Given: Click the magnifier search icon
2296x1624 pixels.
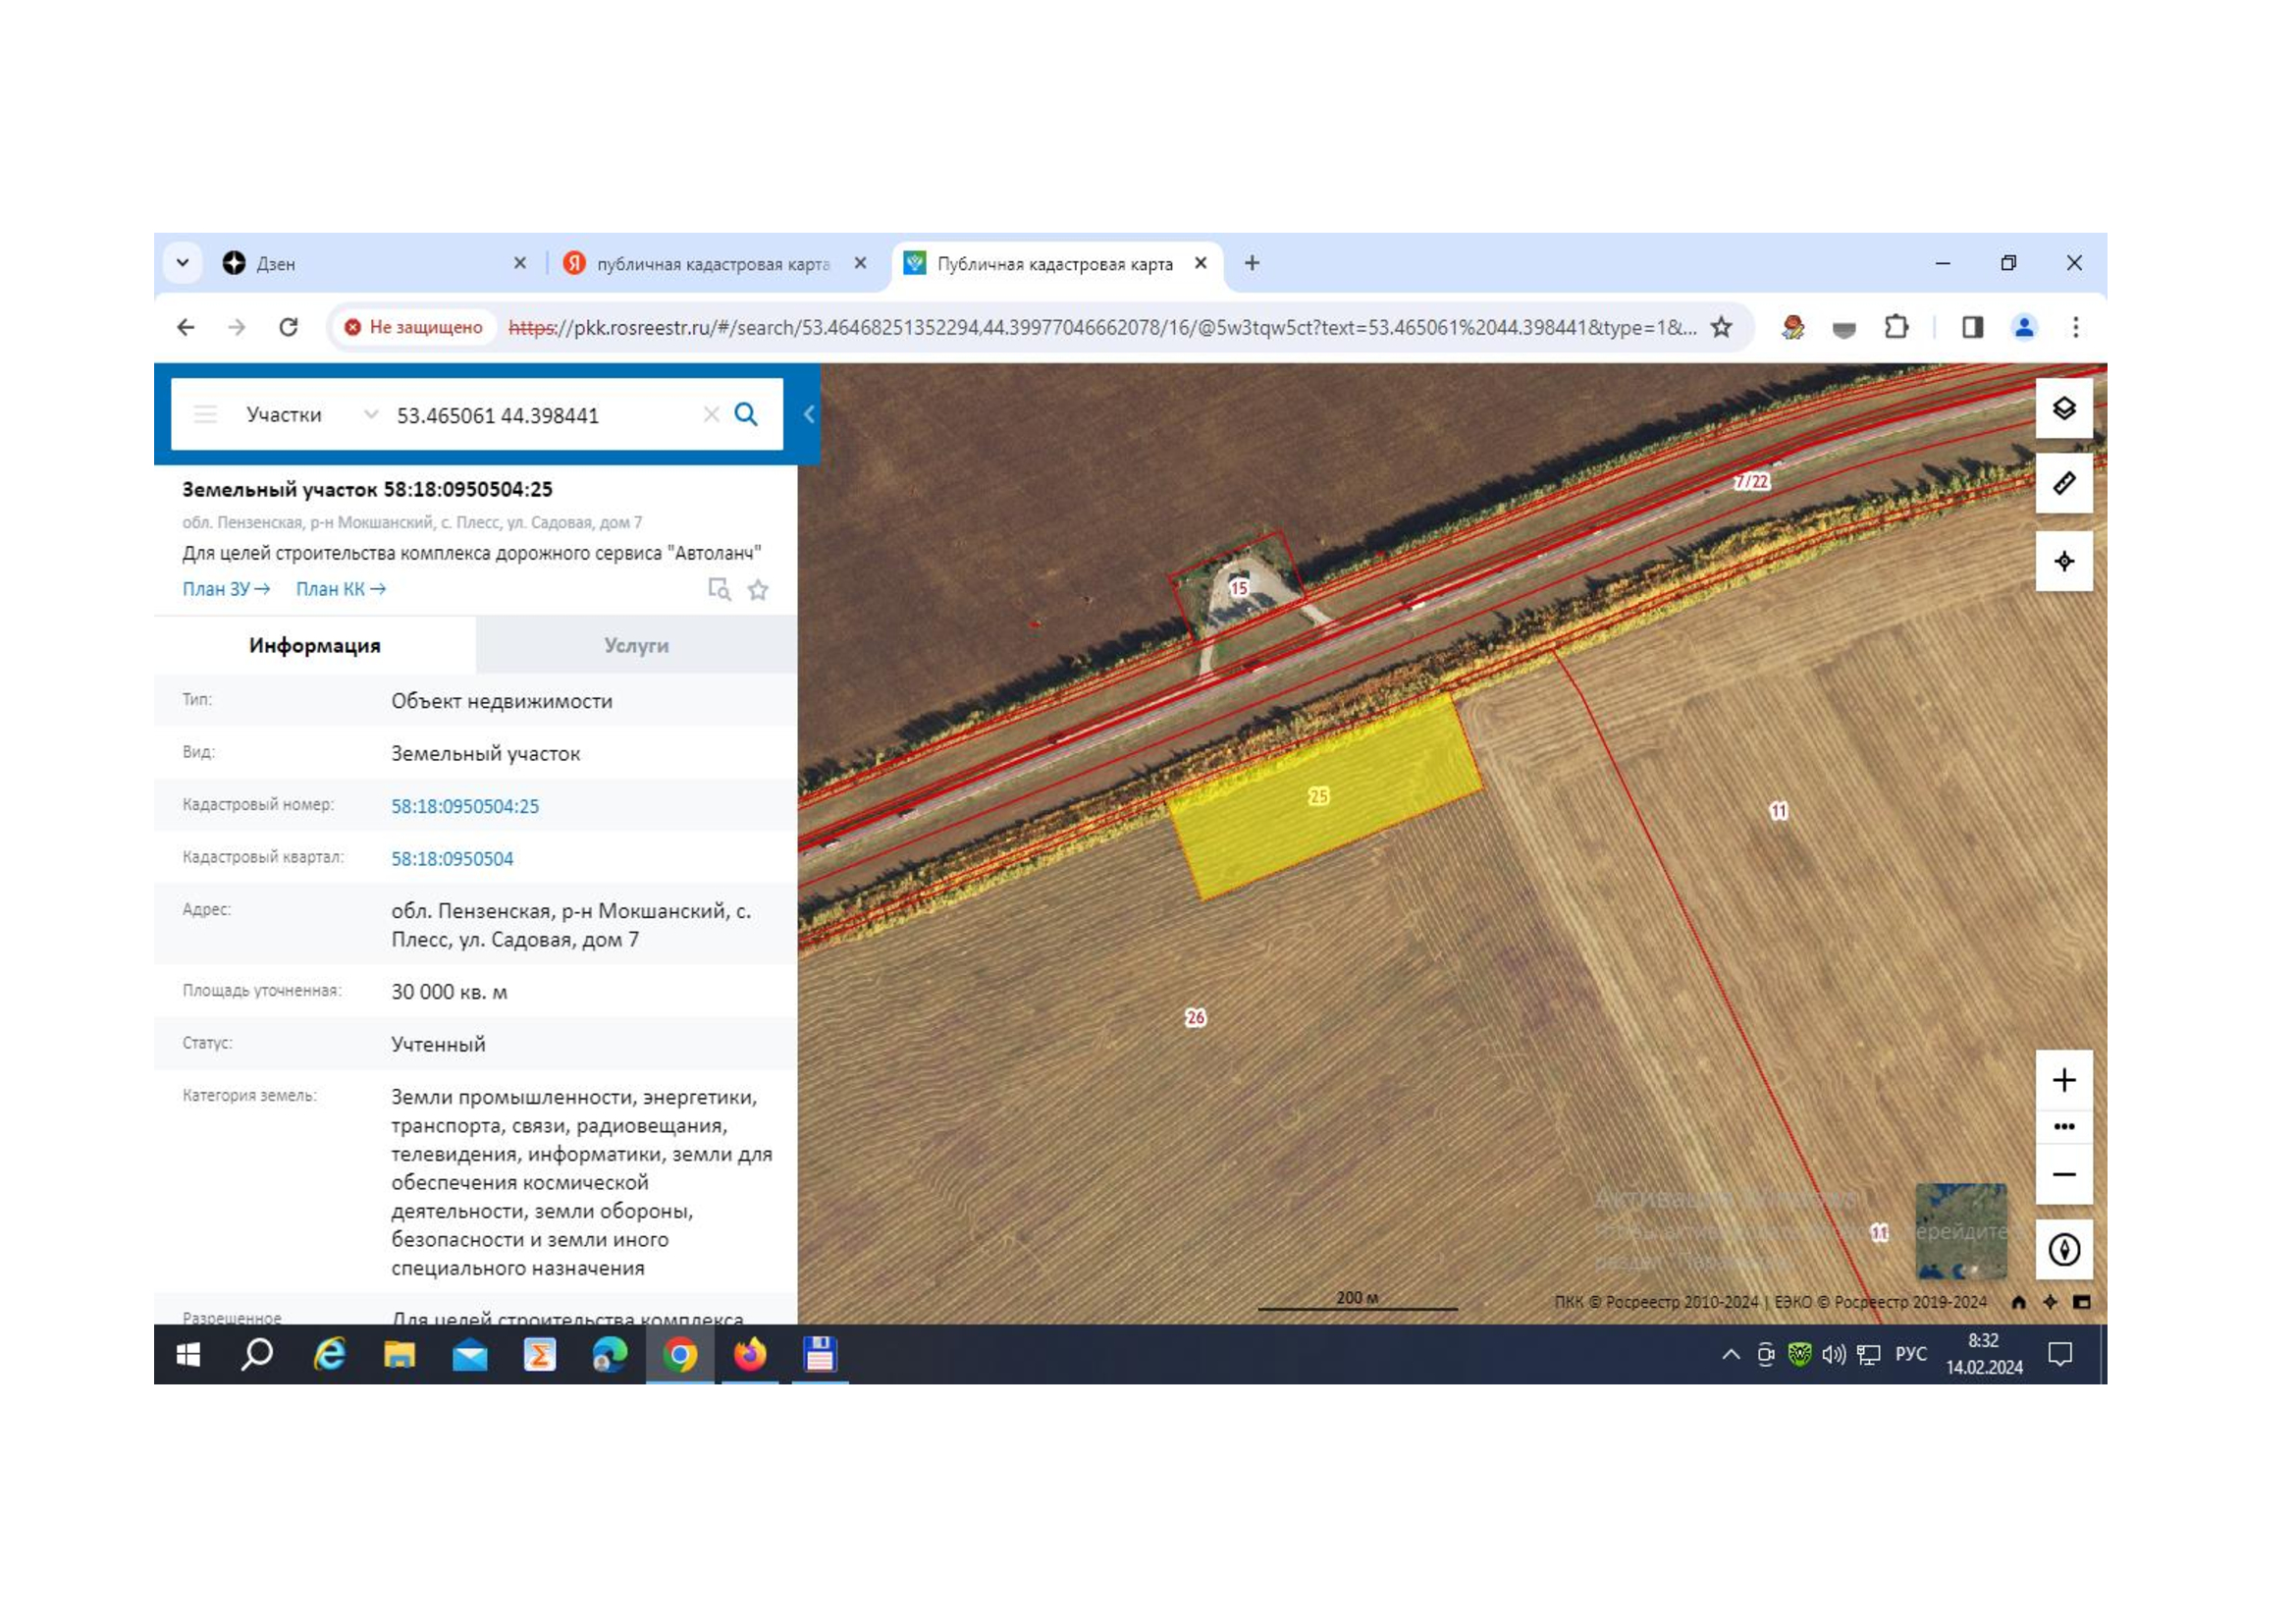Looking at the screenshot, I should (746, 415).
